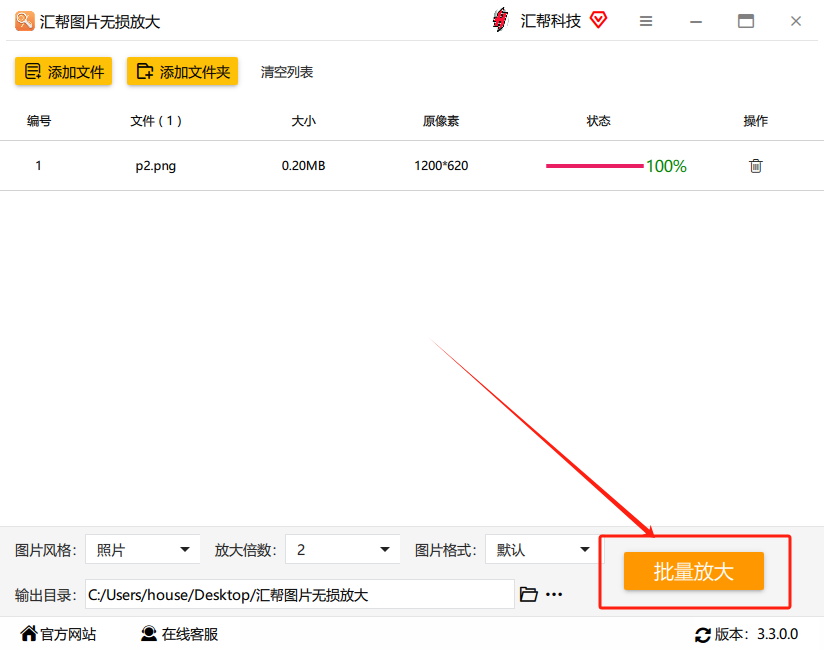Click the 编号 column header

[x=39, y=121]
